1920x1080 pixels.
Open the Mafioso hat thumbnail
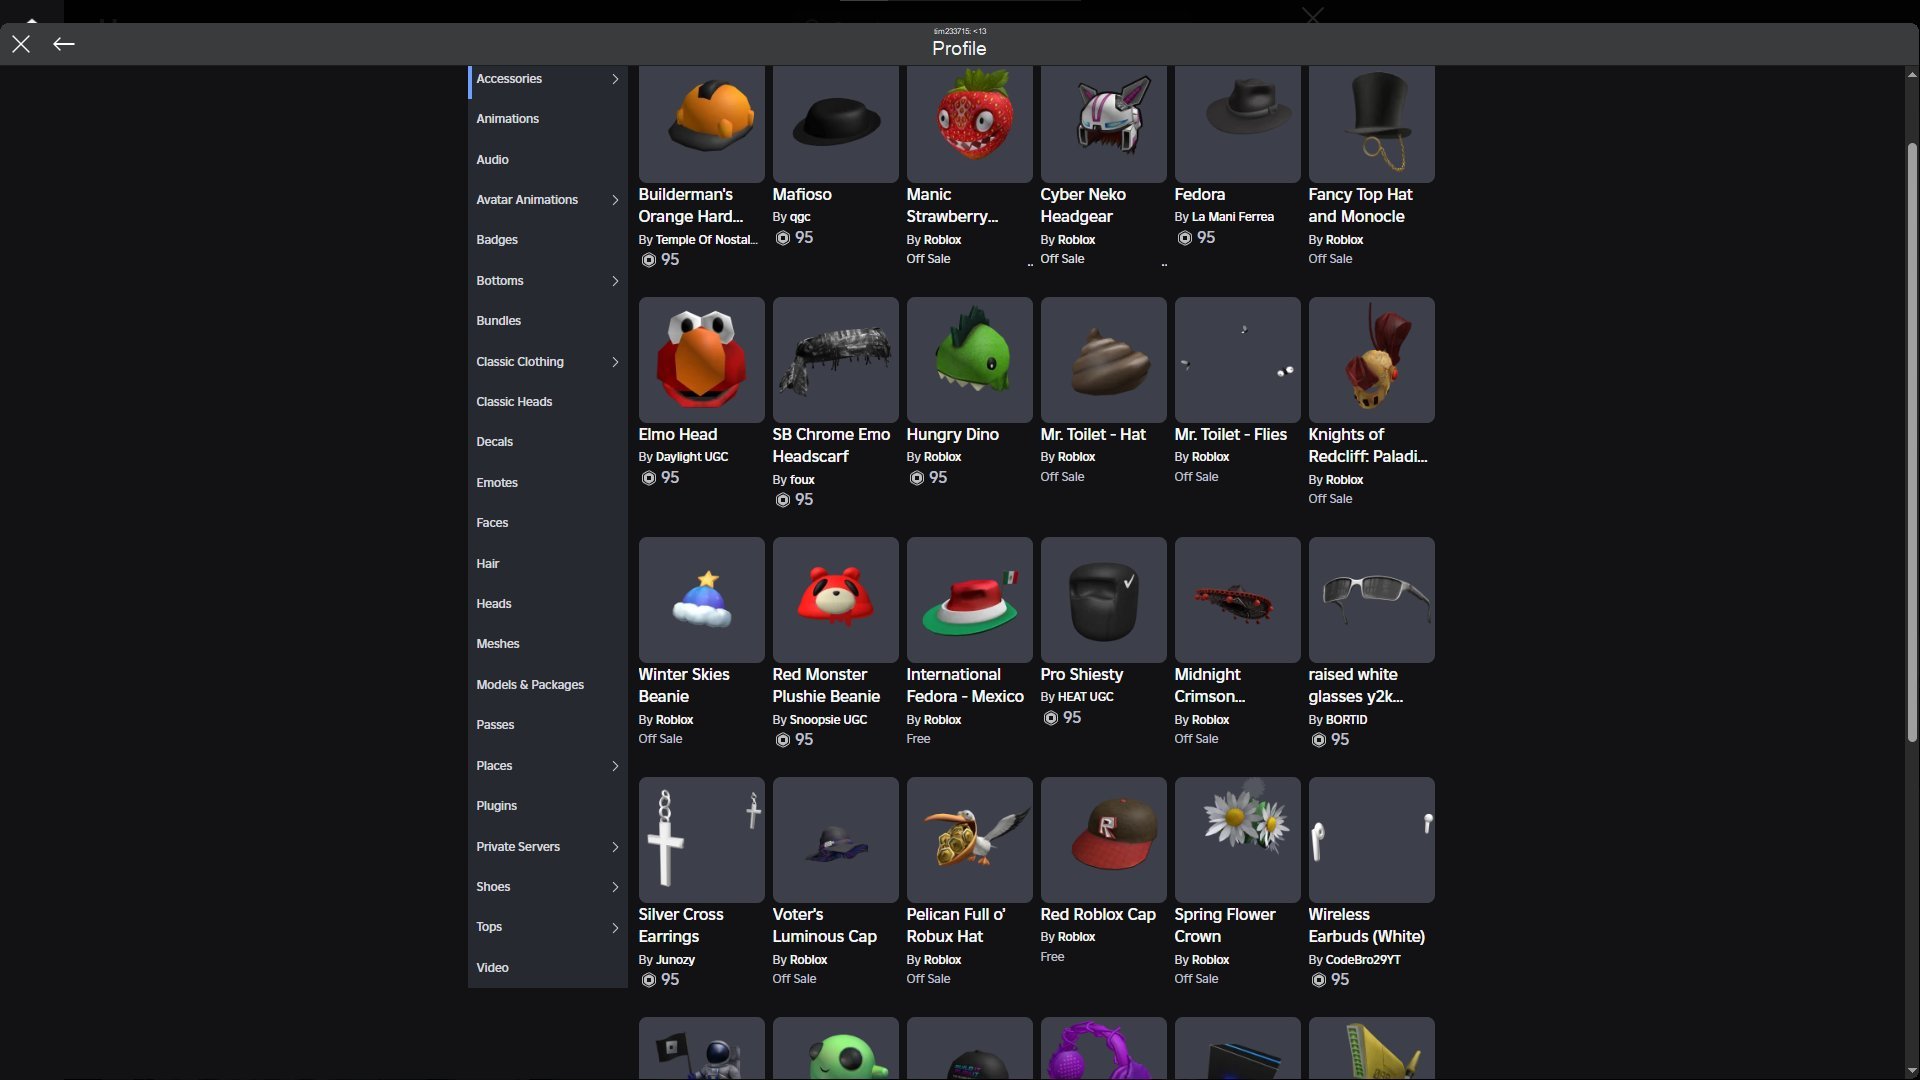[x=835, y=124]
